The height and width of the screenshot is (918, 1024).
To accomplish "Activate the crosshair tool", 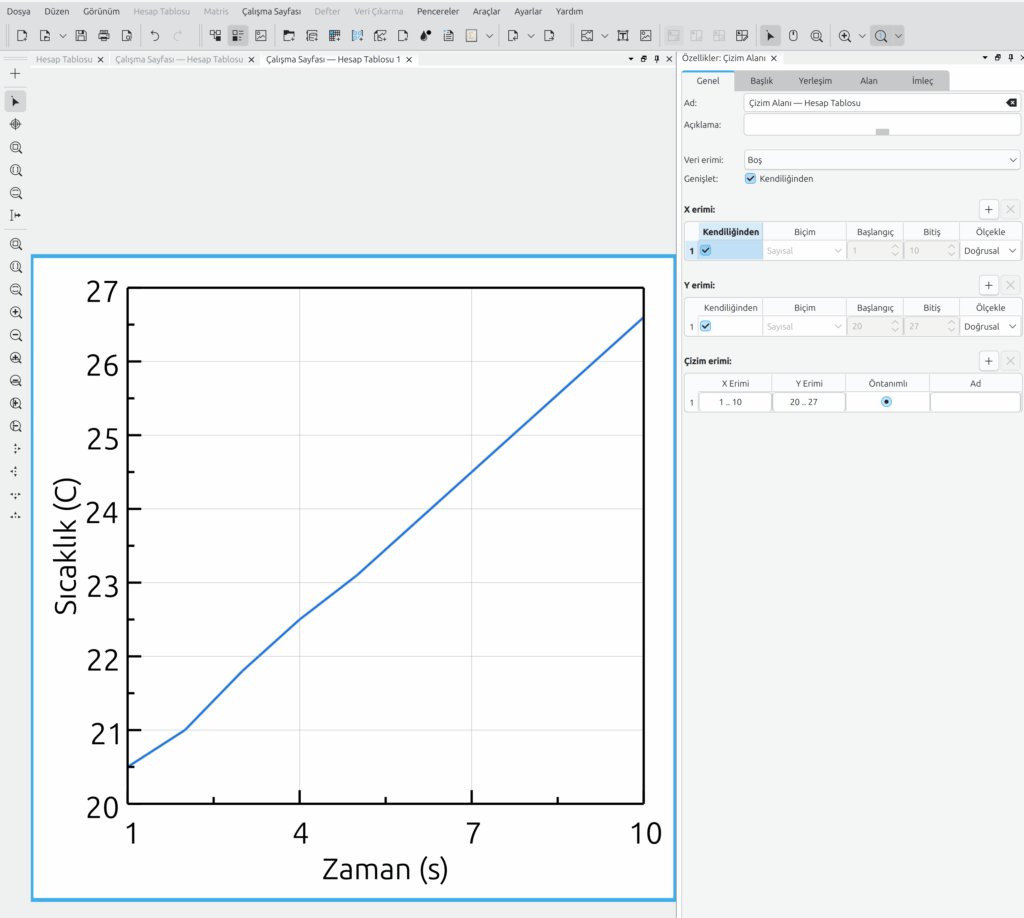I will (x=16, y=124).
